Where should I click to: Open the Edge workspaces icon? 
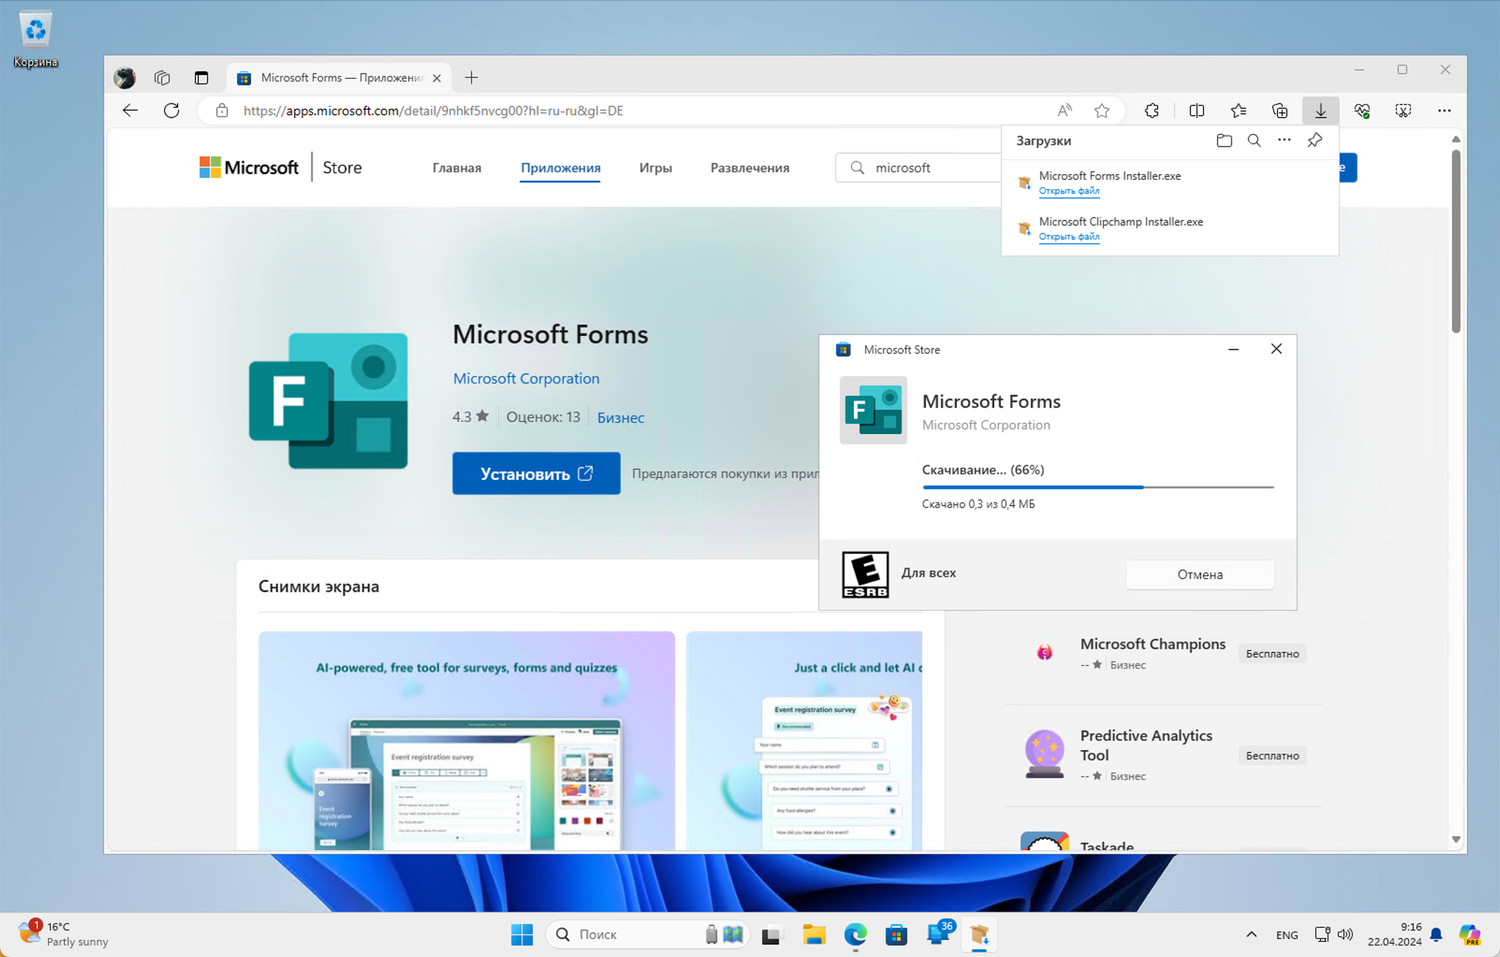[162, 78]
